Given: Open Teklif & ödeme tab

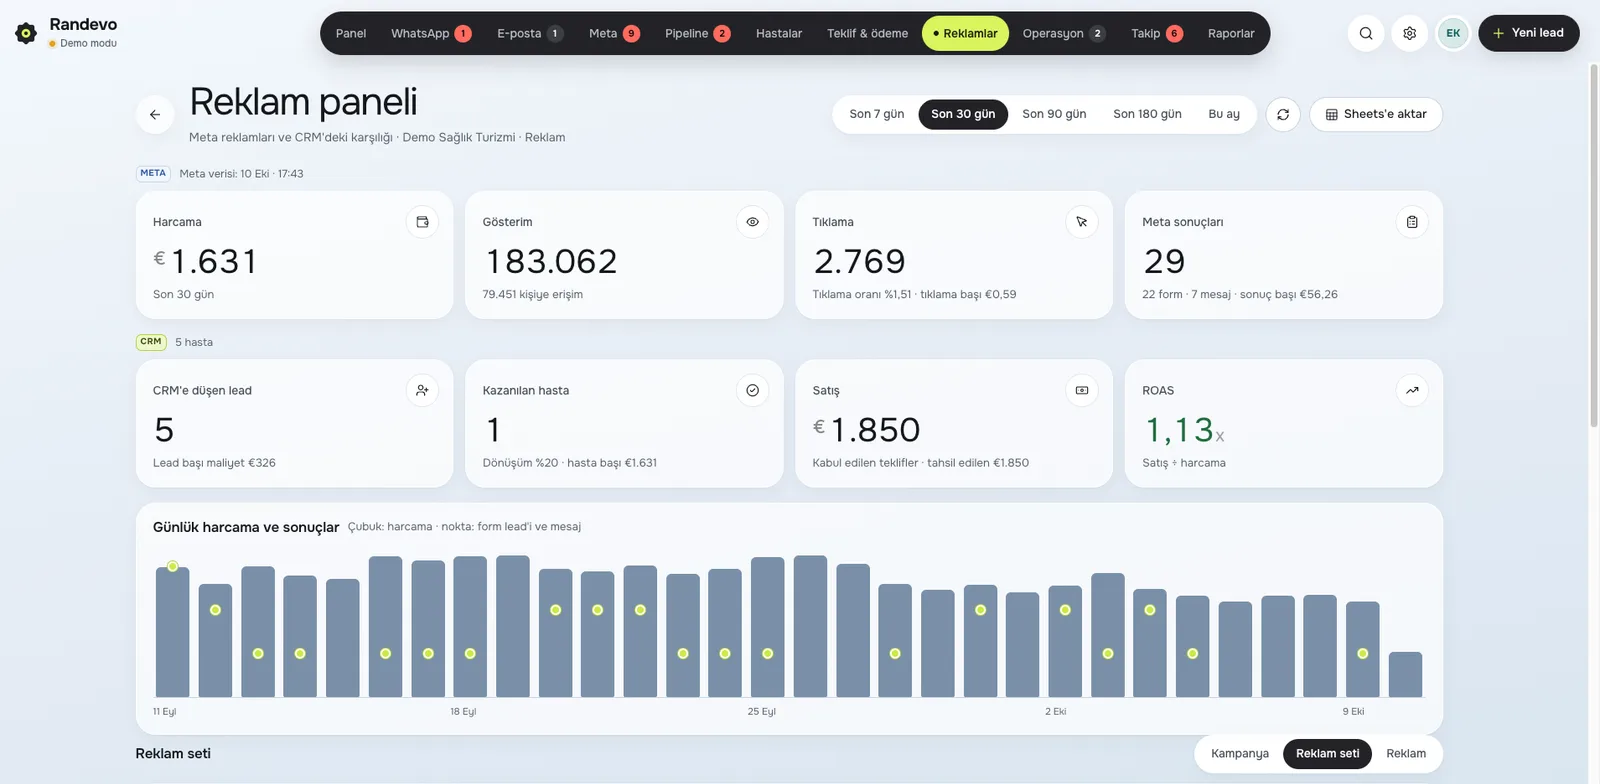Looking at the screenshot, I should click(x=867, y=33).
